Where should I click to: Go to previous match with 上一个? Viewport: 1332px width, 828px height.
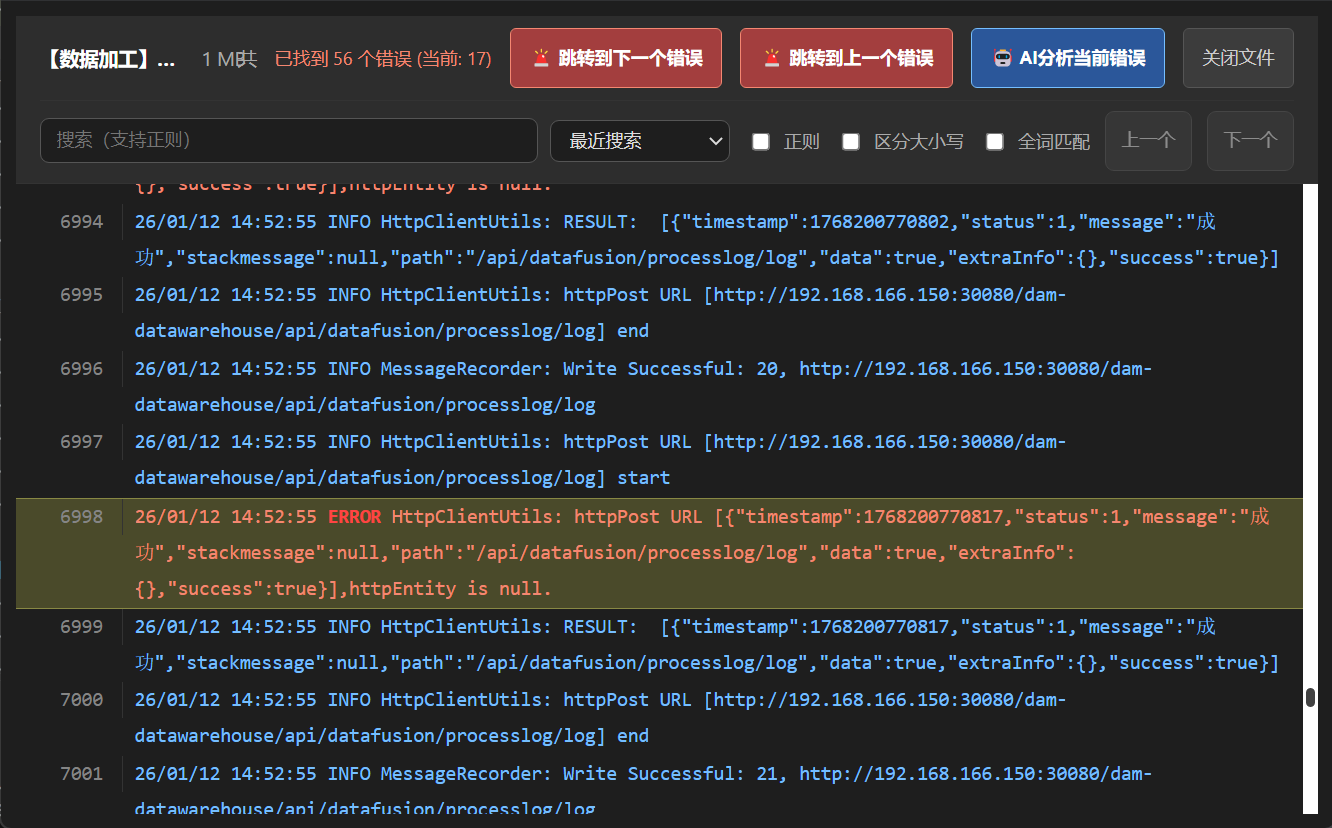pos(1148,140)
